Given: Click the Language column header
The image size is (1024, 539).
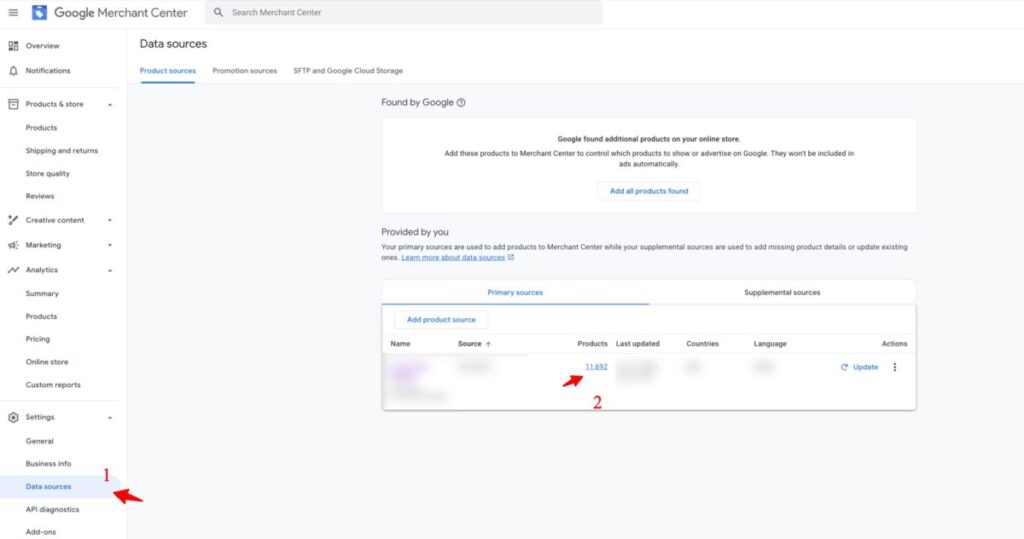Looking at the screenshot, I should (x=770, y=344).
